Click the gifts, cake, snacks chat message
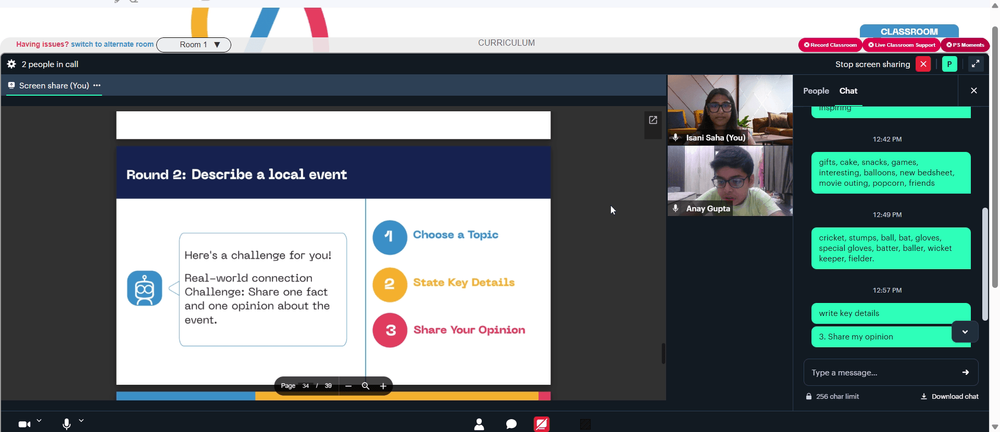 click(890, 172)
